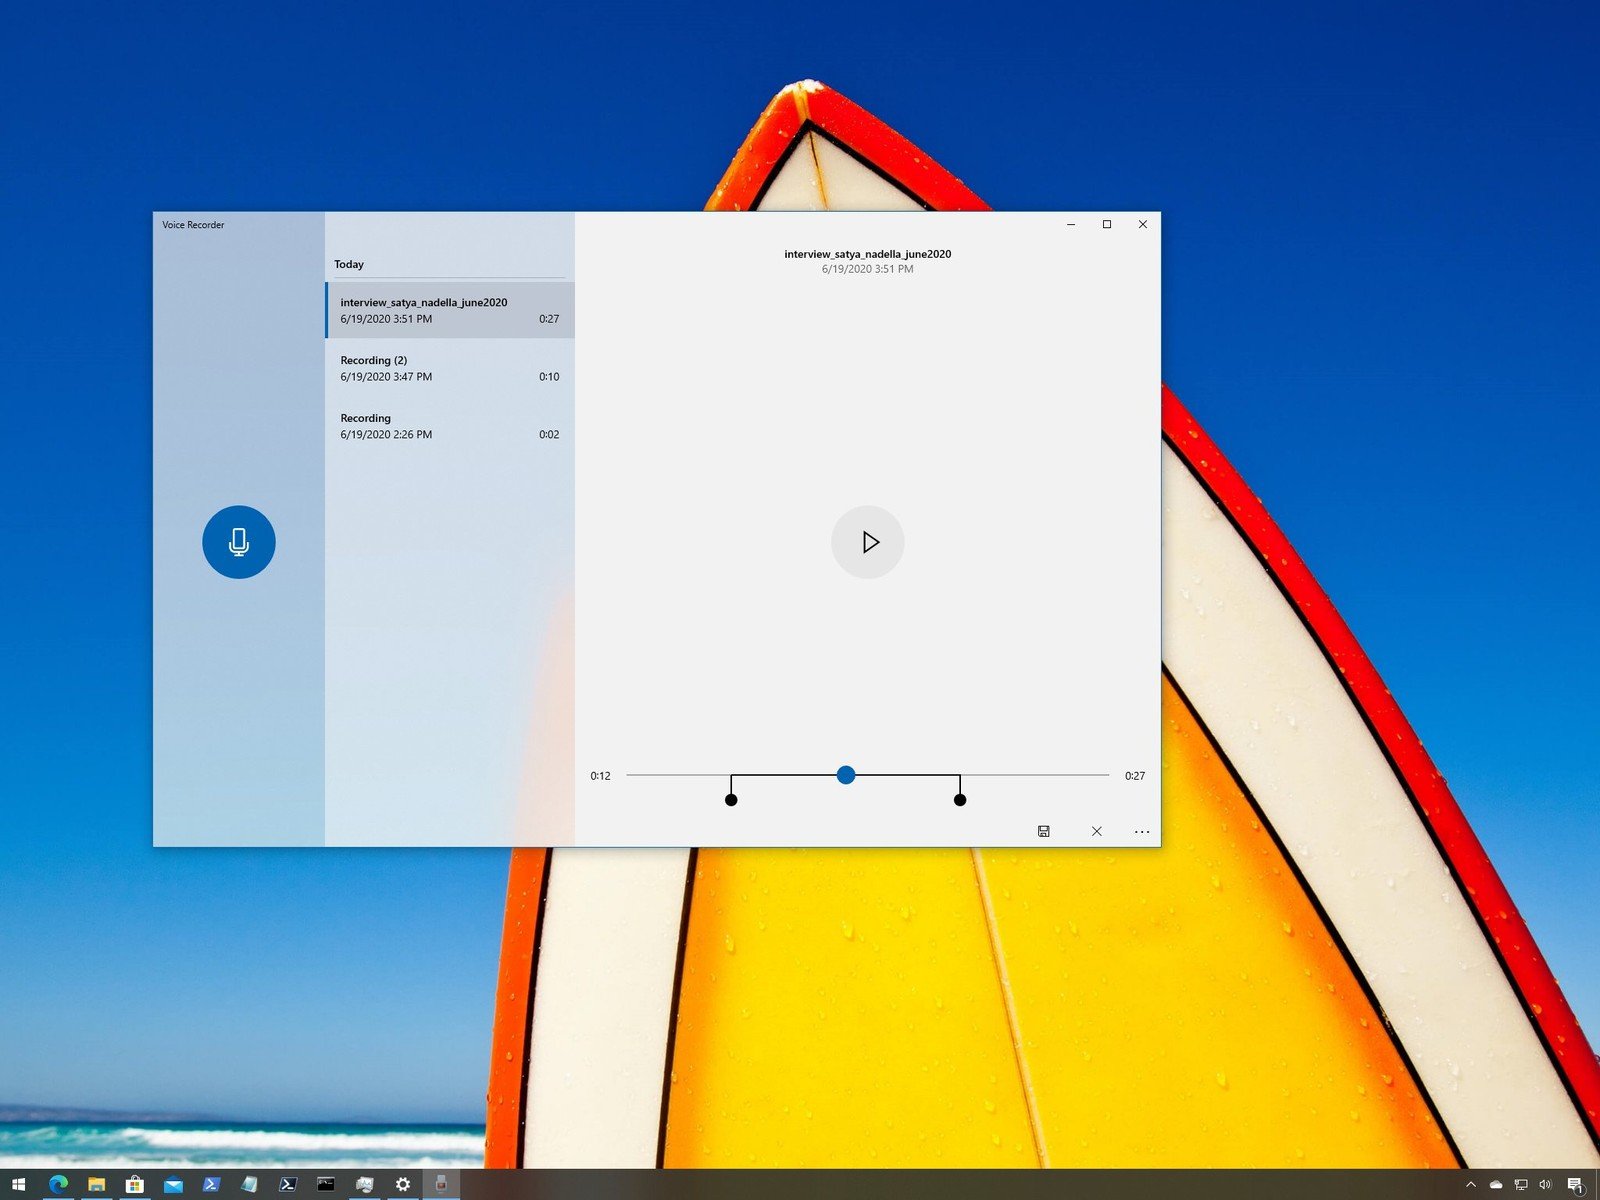Open Microsoft Store from the taskbar

tap(135, 1183)
